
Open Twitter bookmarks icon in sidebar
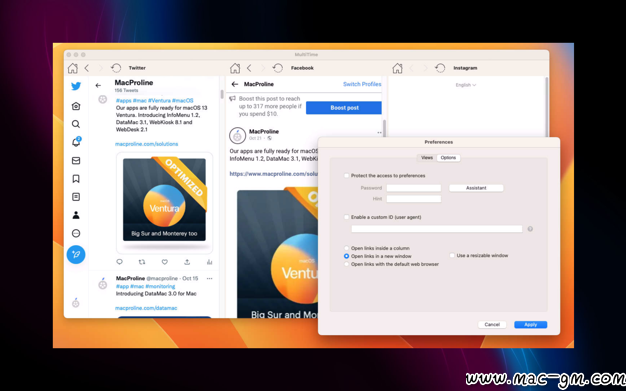(76, 179)
